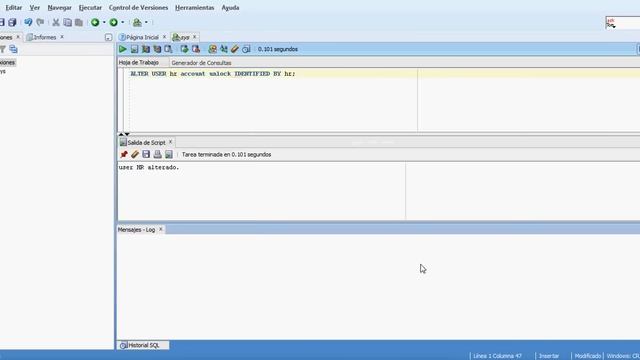640x360 pixels.
Task: Open the Back button history dropdown arrow
Action: click(x=104, y=22)
